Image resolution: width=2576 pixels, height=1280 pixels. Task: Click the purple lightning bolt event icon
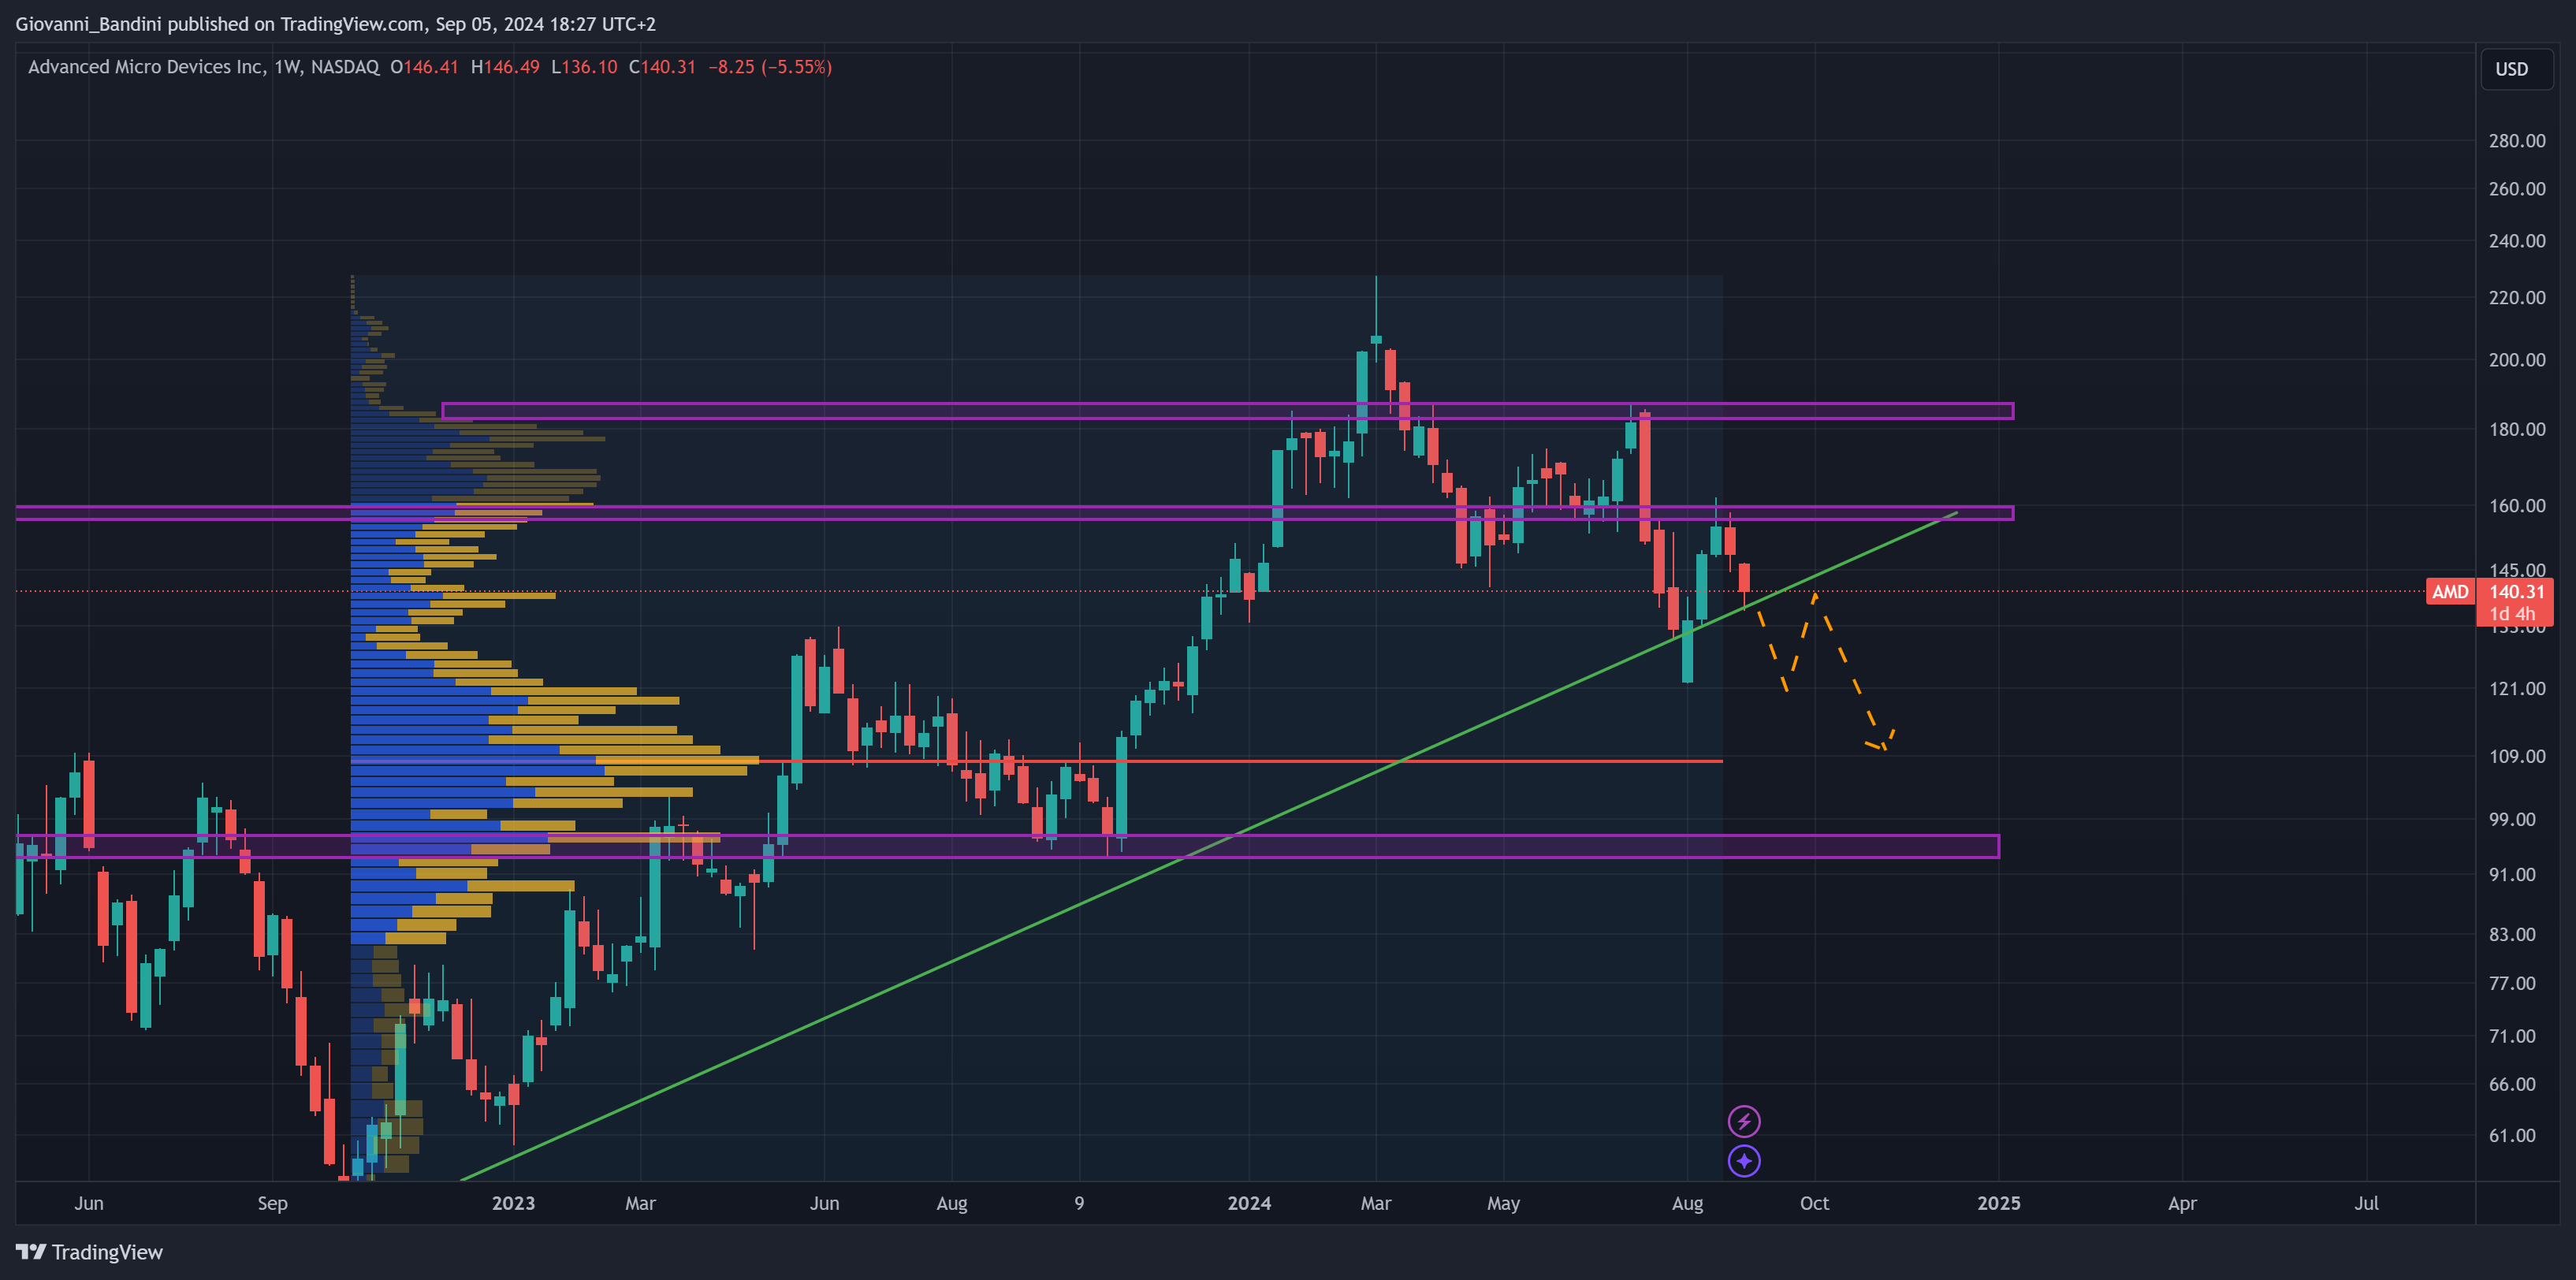click(x=1744, y=1121)
